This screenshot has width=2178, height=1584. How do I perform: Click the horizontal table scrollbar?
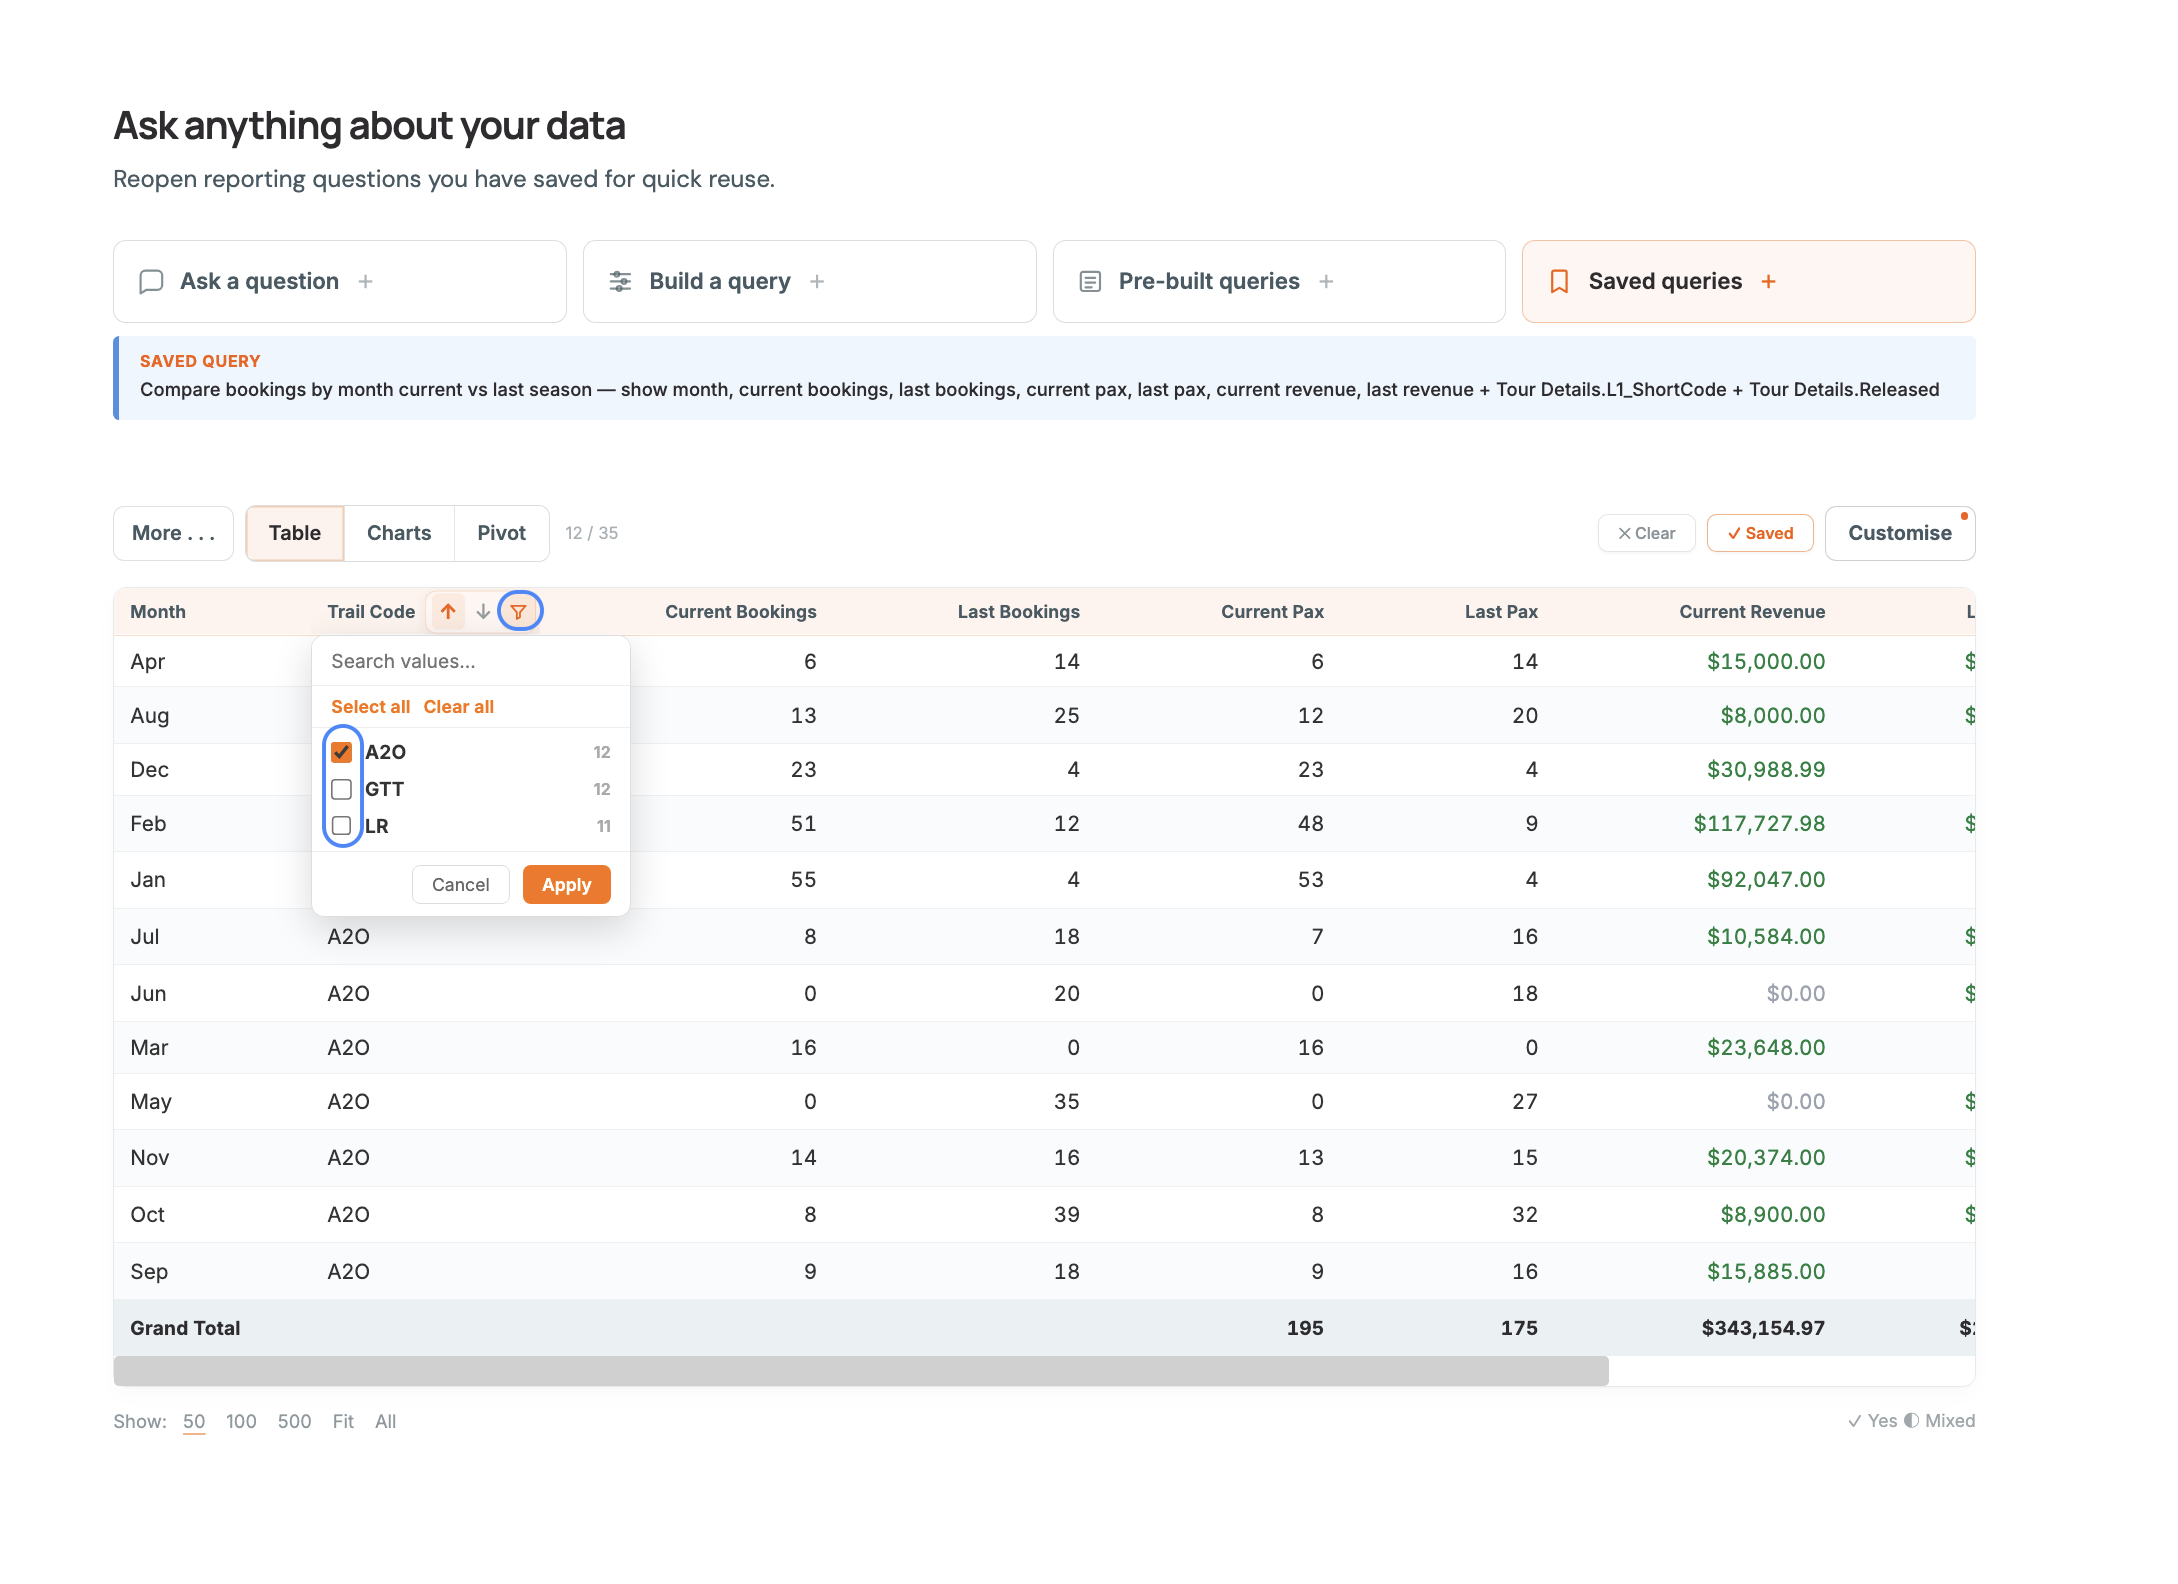(x=861, y=1371)
